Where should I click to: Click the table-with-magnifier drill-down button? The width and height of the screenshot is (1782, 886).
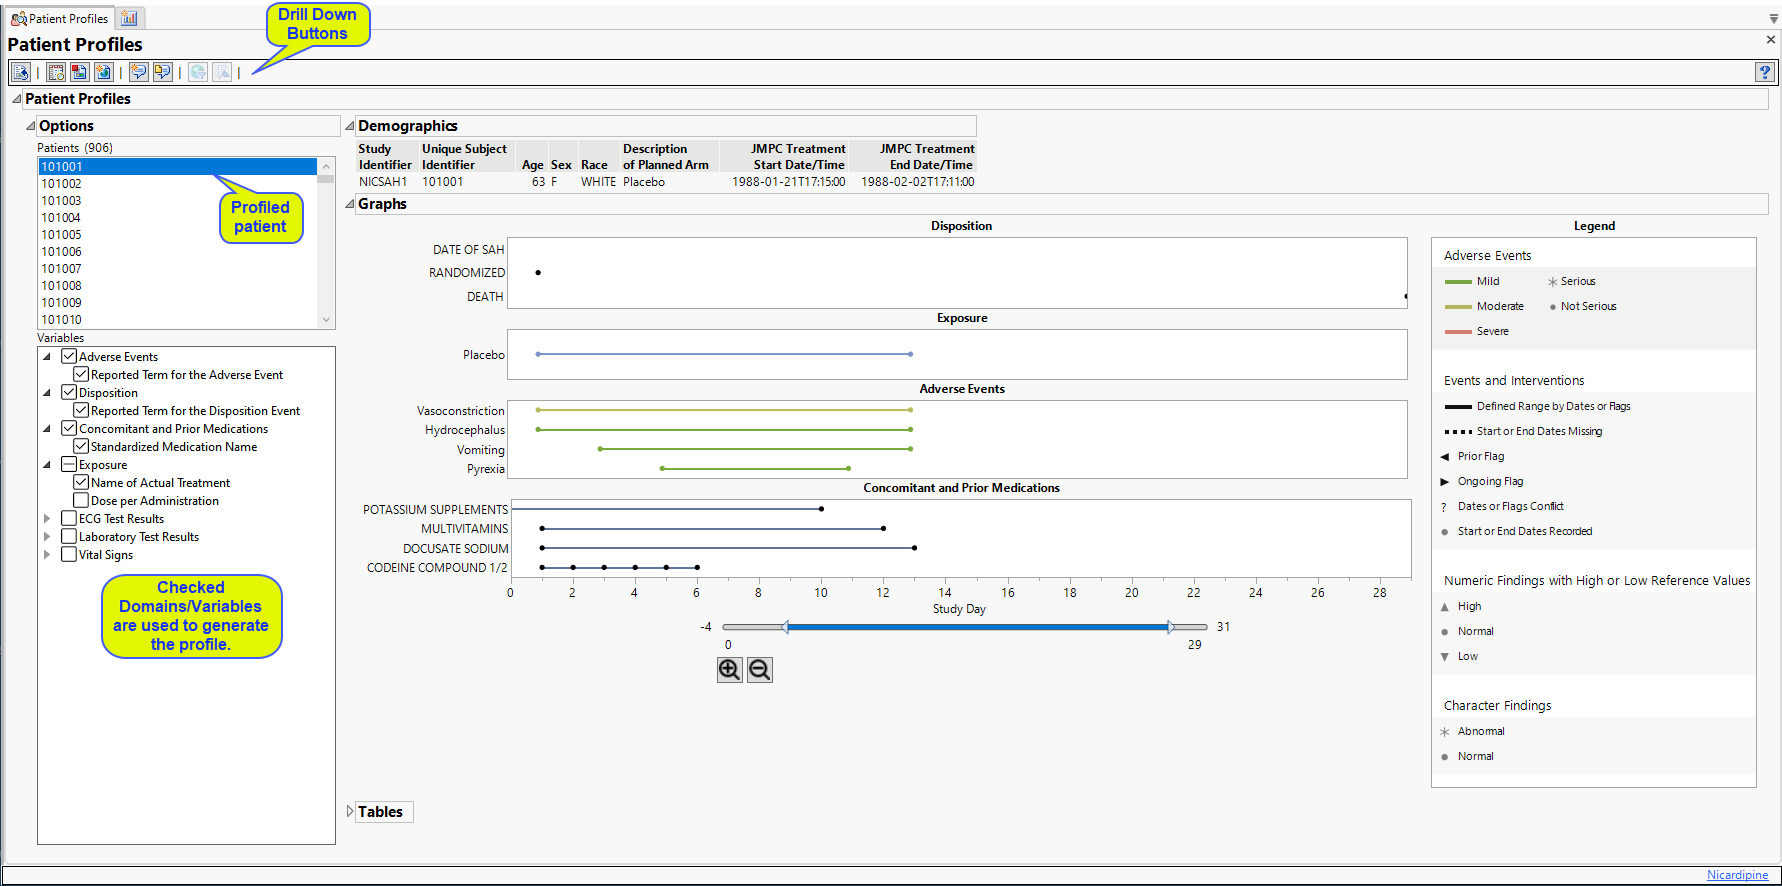tap(56, 72)
